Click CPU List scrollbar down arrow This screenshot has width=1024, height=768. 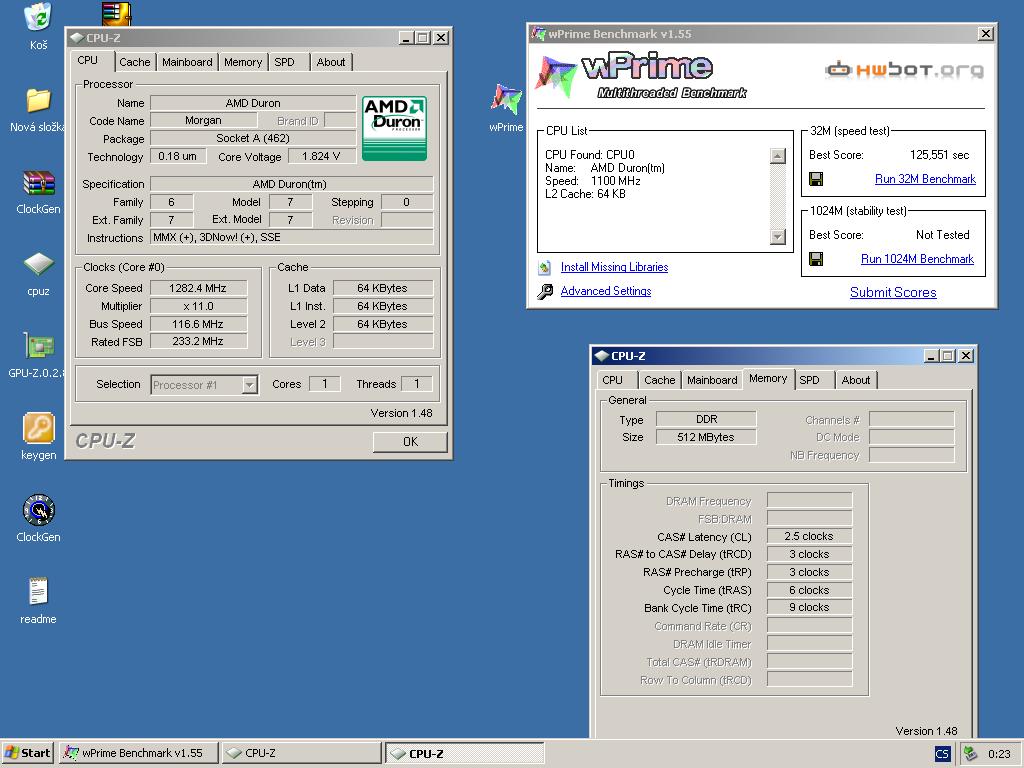[778, 236]
